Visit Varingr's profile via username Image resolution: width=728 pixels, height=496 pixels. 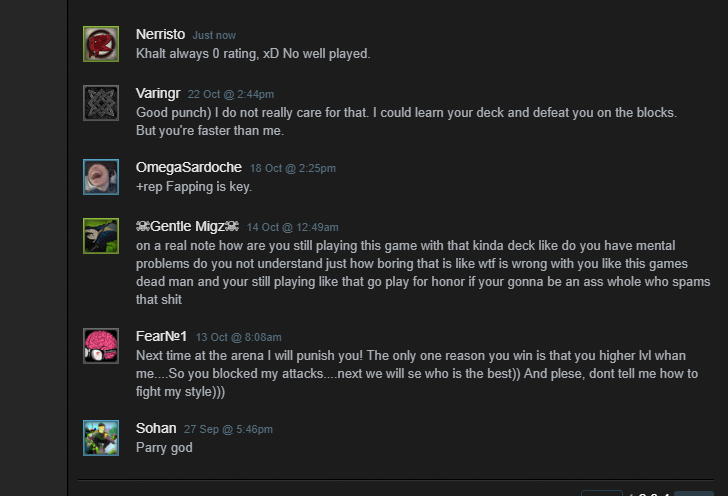tap(158, 93)
